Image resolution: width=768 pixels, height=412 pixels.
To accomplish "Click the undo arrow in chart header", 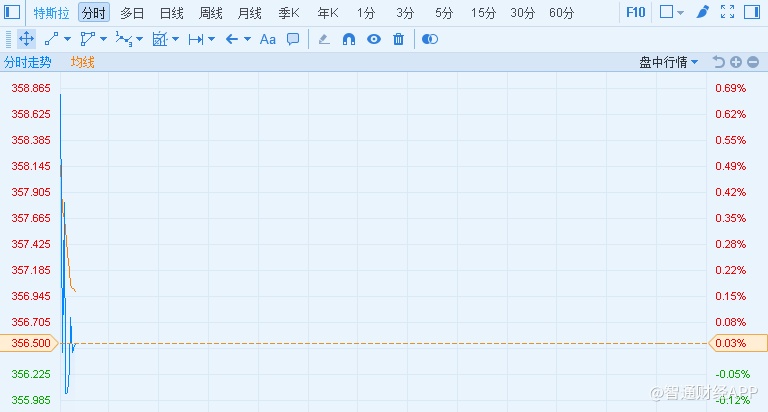I will [x=719, y=62].
